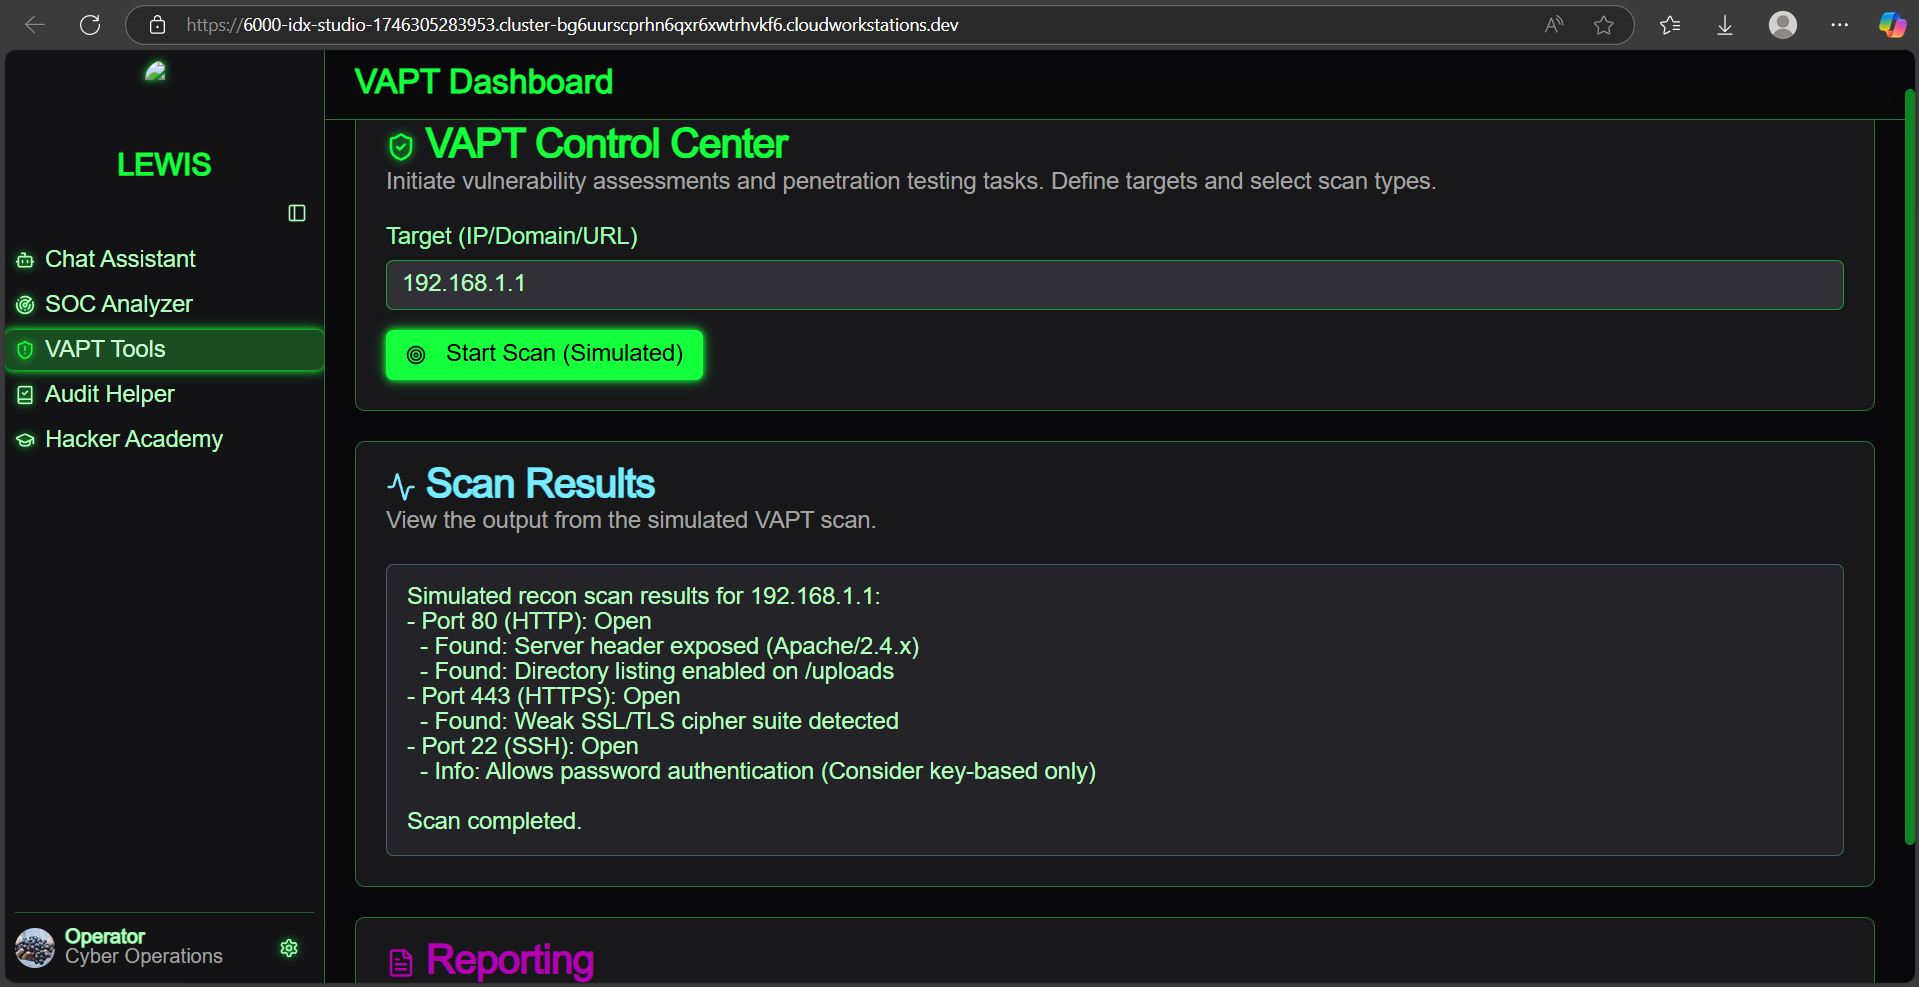Click the LEWIS logo leaf icon

click(x=155, y=72)
